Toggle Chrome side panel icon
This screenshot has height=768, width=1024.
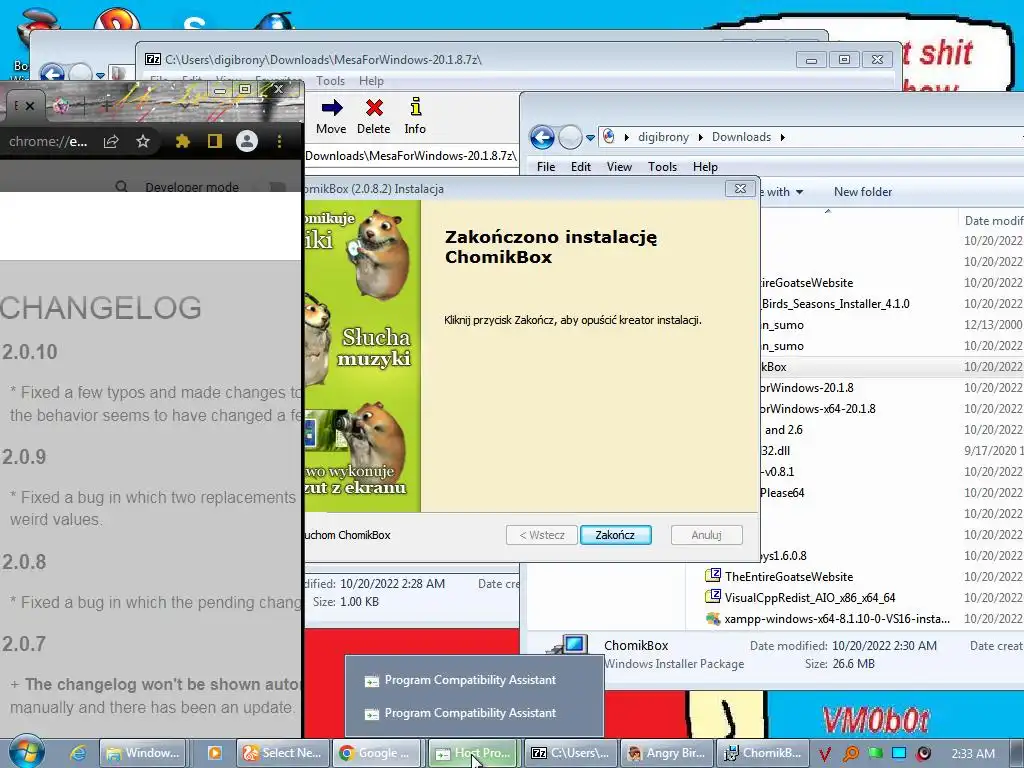[215, 142]
